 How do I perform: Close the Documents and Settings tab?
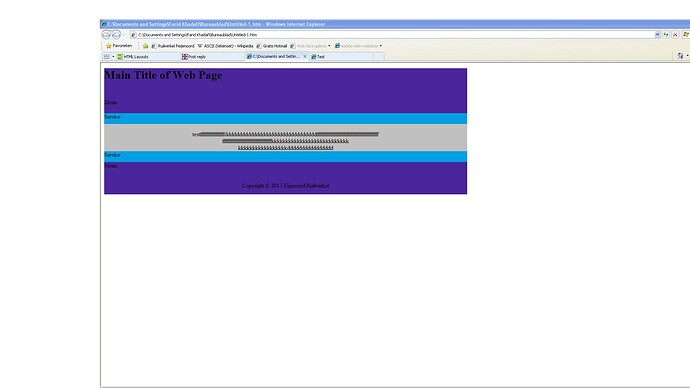pos(305,56)
